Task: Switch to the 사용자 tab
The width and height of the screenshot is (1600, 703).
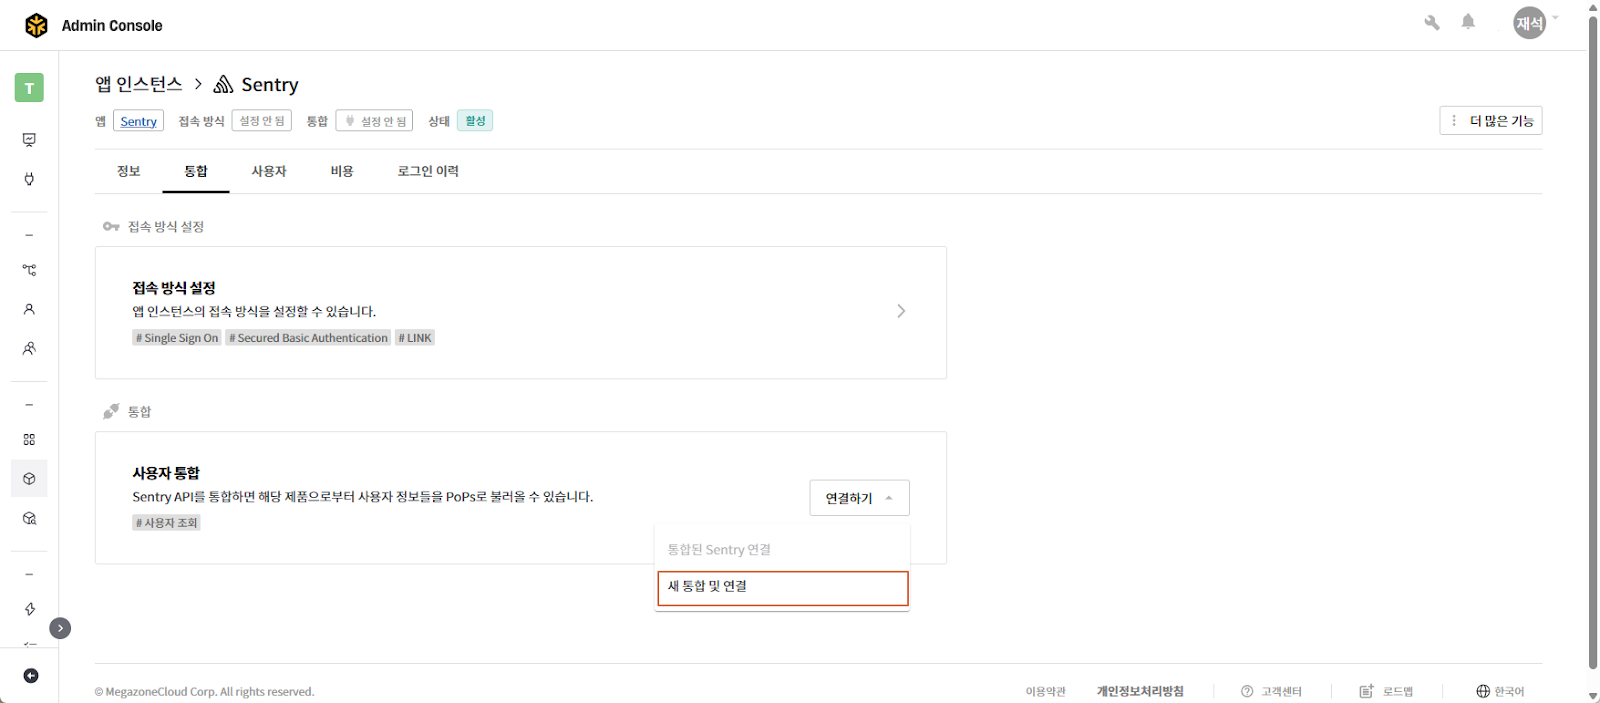Action: click(x=269, y=171)
